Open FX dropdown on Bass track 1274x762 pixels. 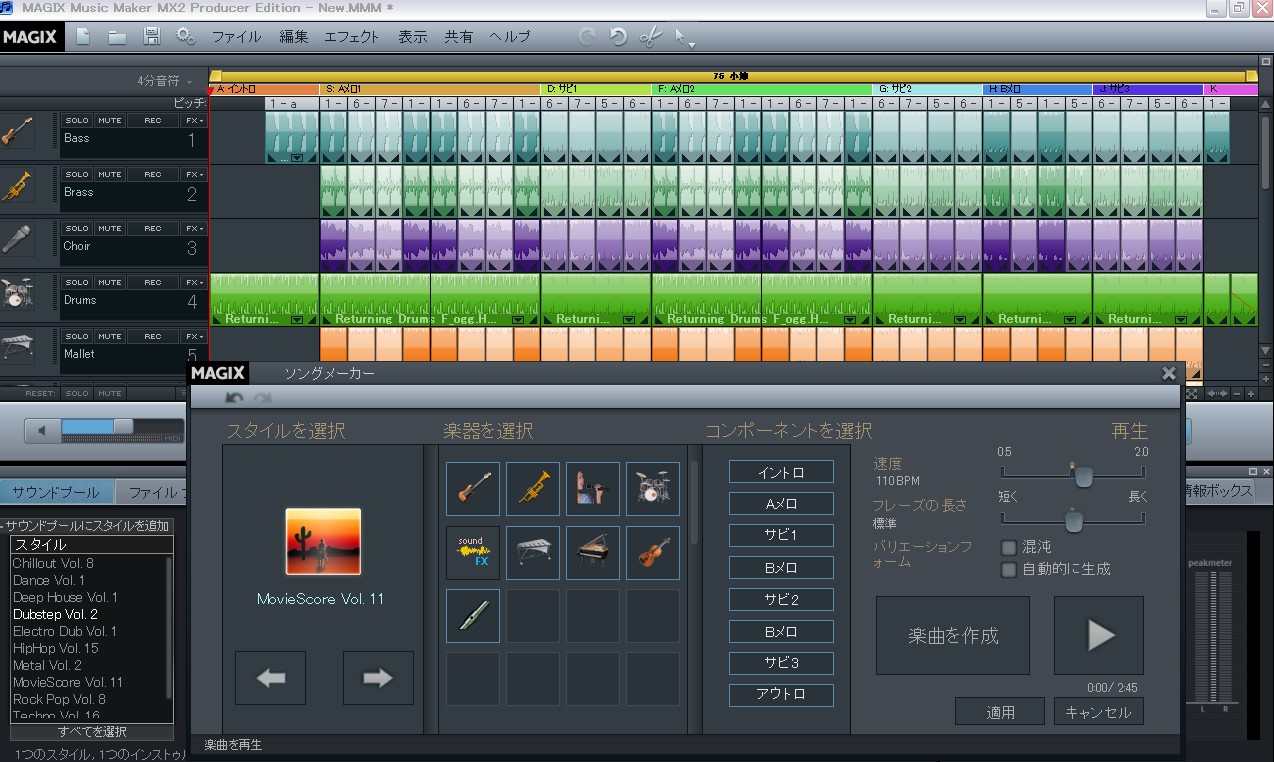click(x=193, y=120)
